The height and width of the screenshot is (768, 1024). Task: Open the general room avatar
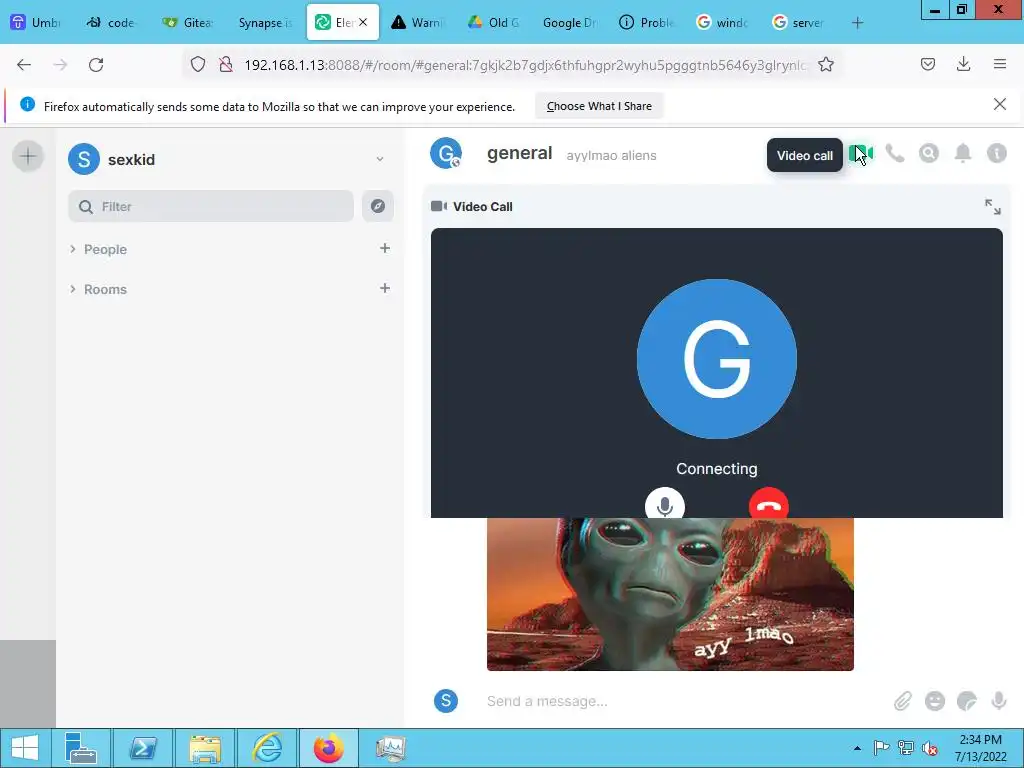(446, 153)
